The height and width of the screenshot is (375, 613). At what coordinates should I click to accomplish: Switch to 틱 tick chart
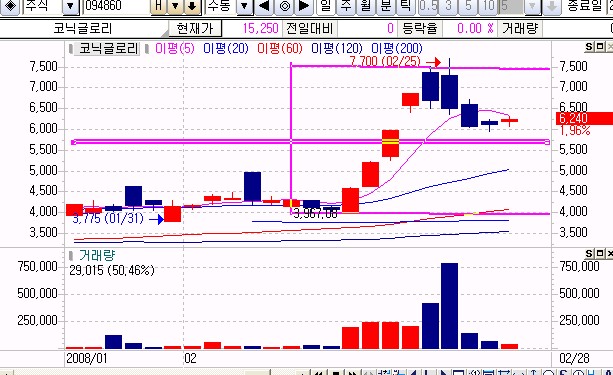405,6
